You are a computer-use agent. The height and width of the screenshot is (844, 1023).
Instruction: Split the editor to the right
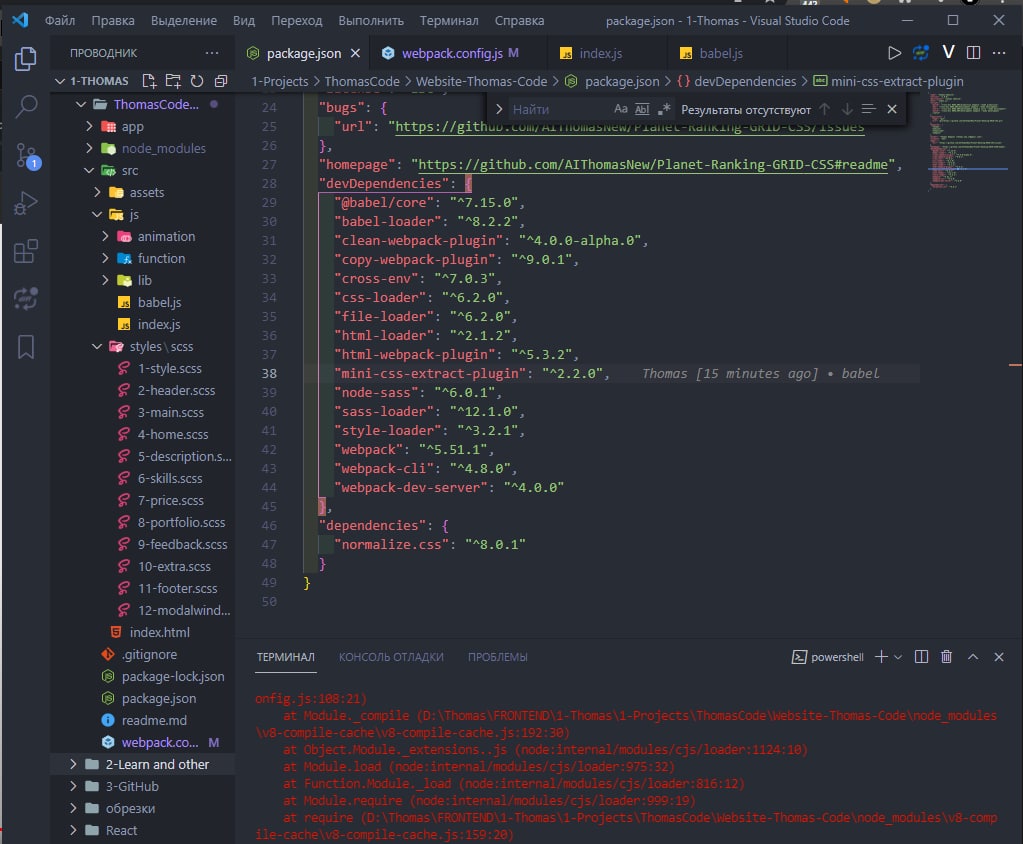click(x=973, y=53)
